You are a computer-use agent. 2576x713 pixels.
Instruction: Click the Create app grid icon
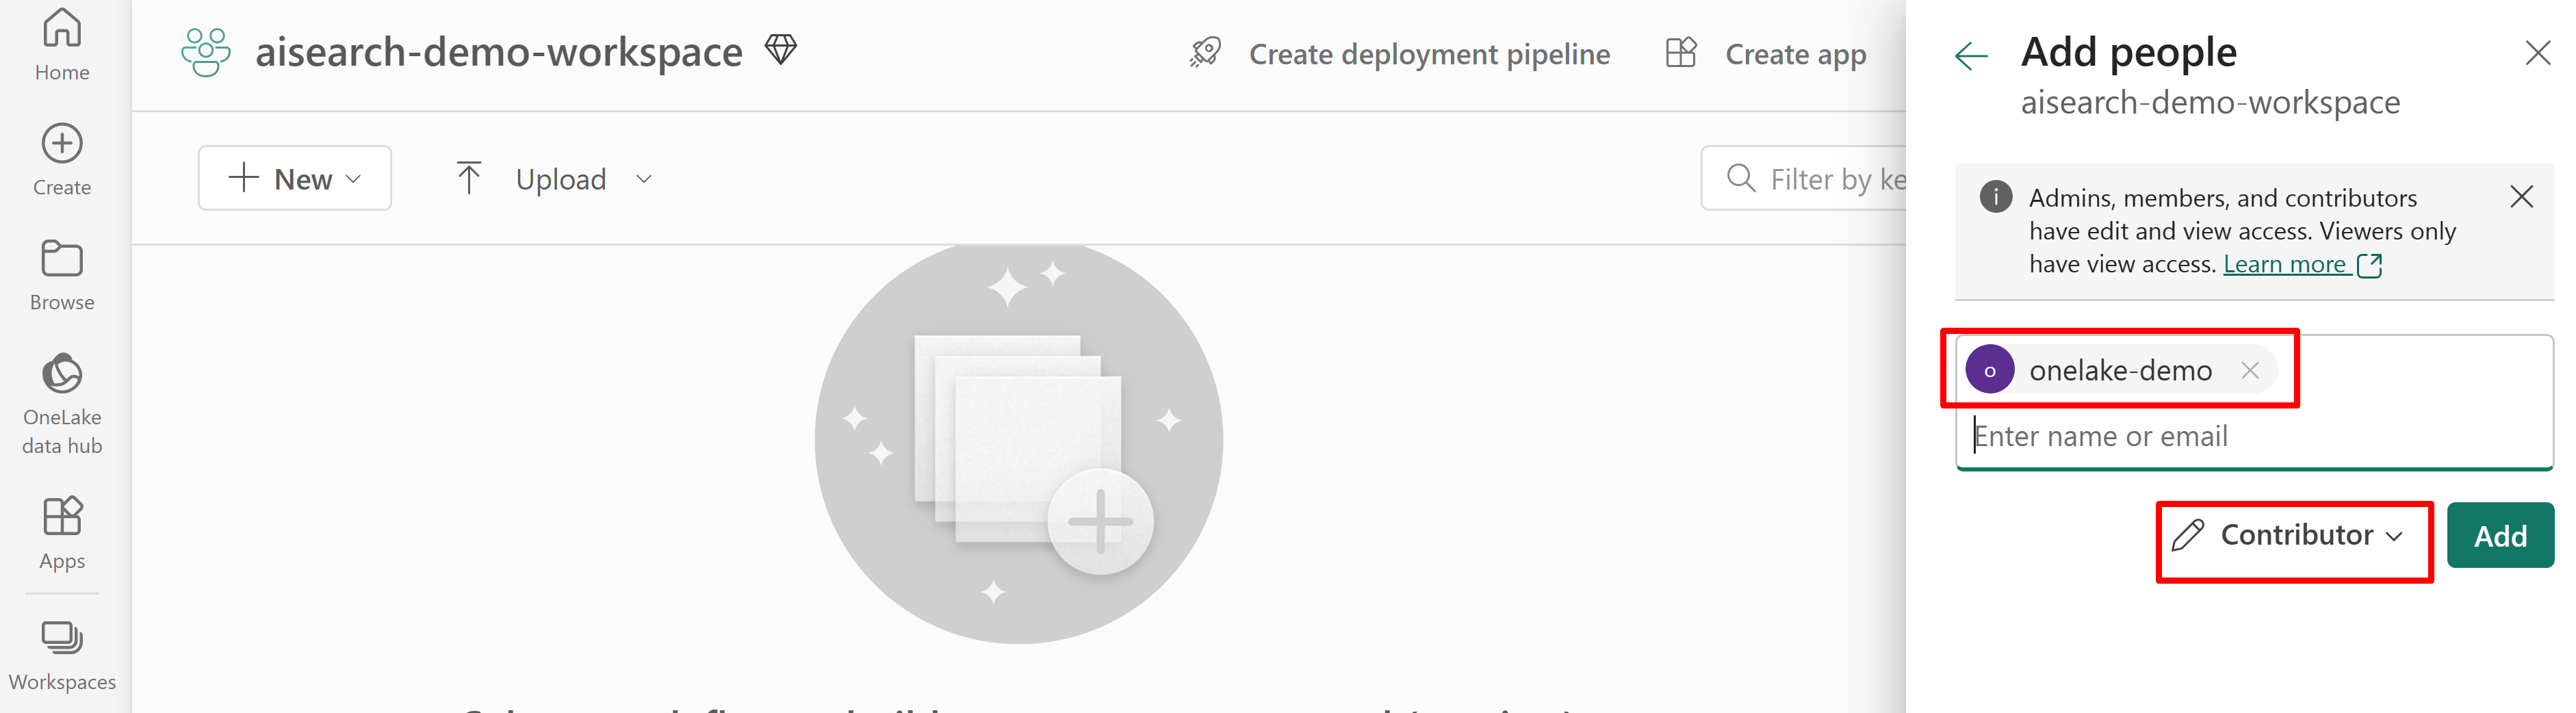[x=1681, y=53]
